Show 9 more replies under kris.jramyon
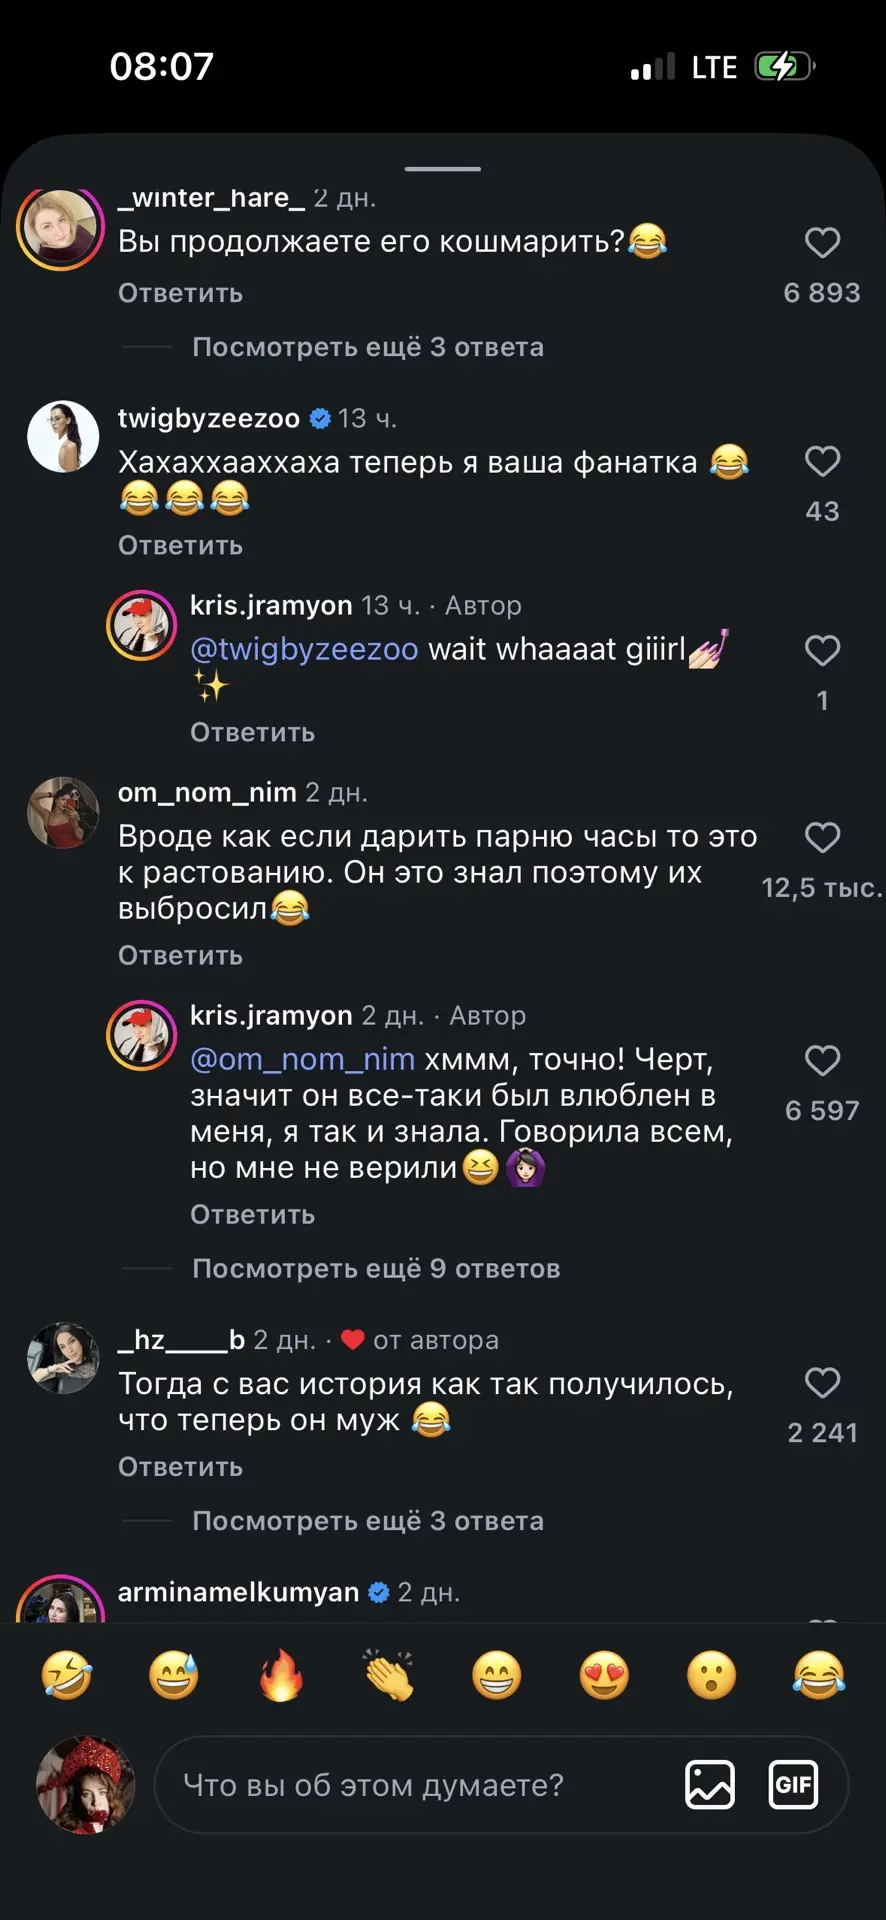Viewport: 886px width, 1920px height. pyautogui.click(x=376, y=1269)
